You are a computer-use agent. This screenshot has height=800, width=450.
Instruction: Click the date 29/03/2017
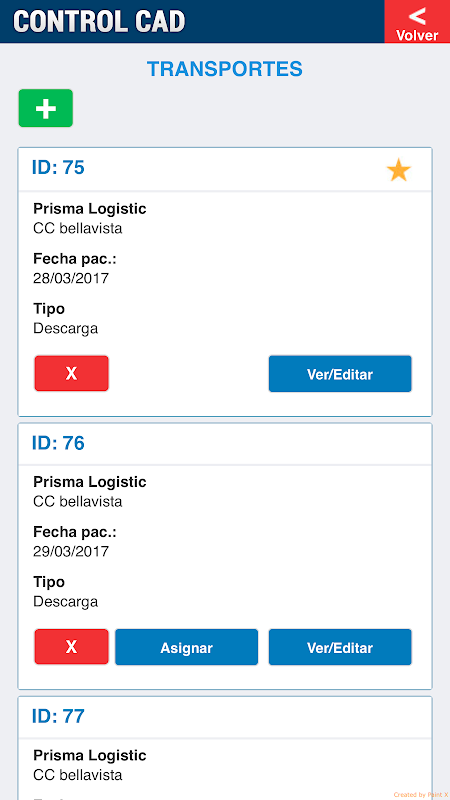click(x=71, y=552)
